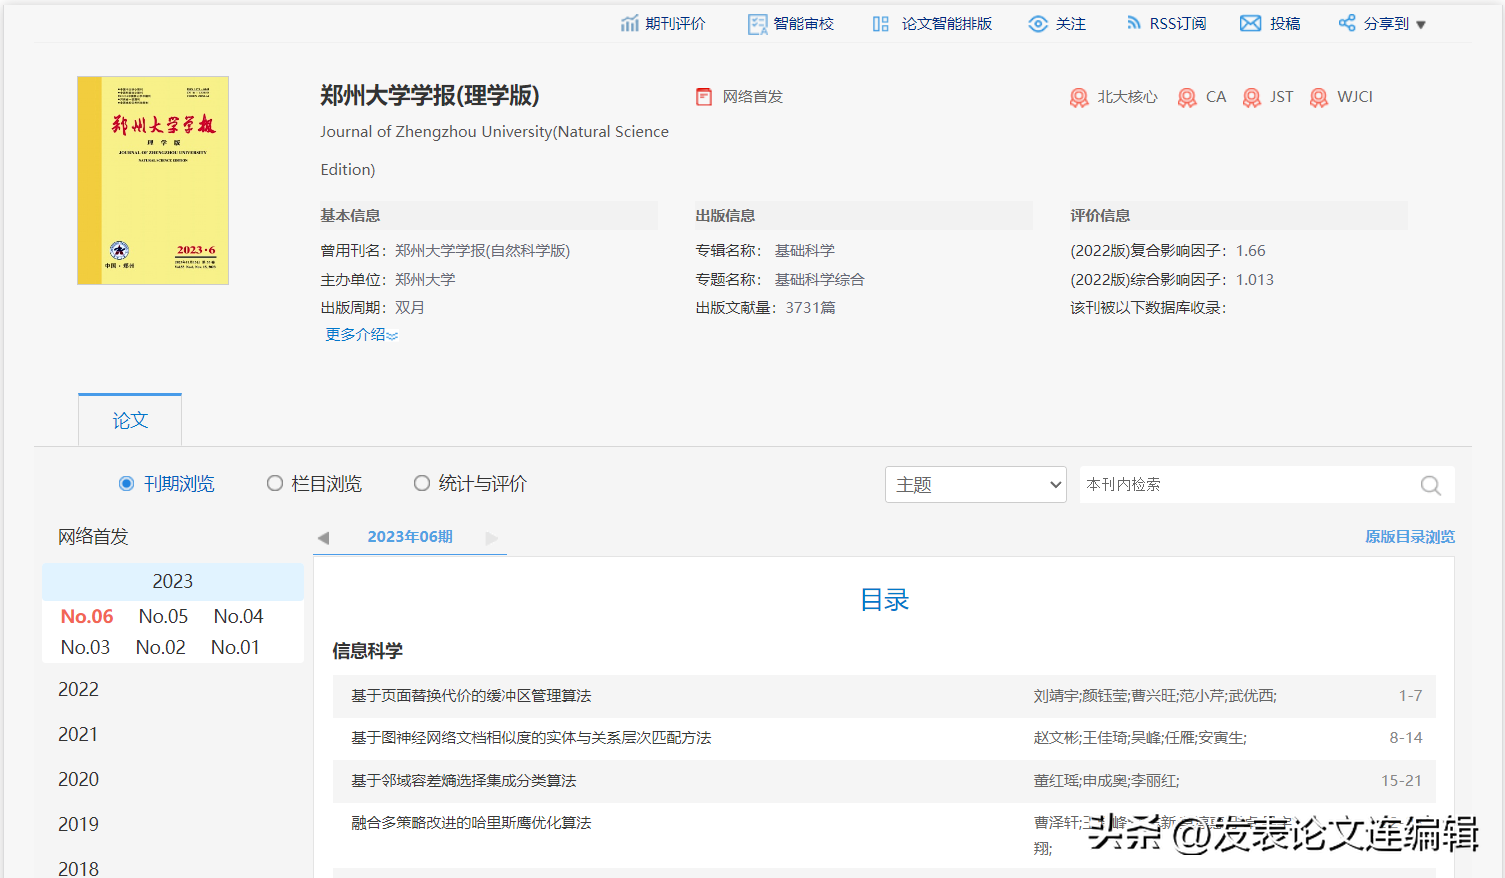Open the 网络首发 sidebar section
The height and width of the screenshot is (878, 1505).
[x=93, y=537]
